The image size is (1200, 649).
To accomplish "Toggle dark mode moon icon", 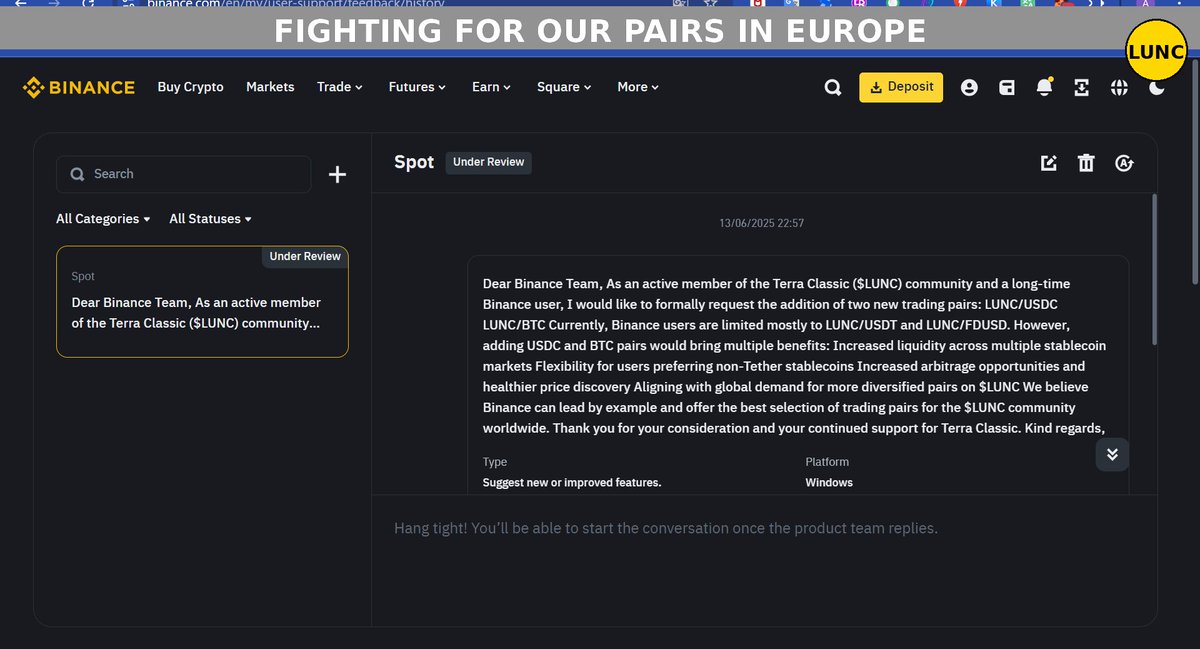I will tap(1157, 88).
